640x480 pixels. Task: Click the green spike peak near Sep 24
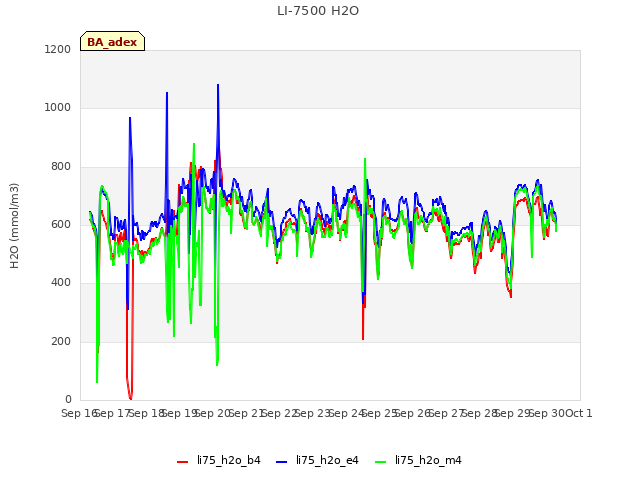pos(365,159)
